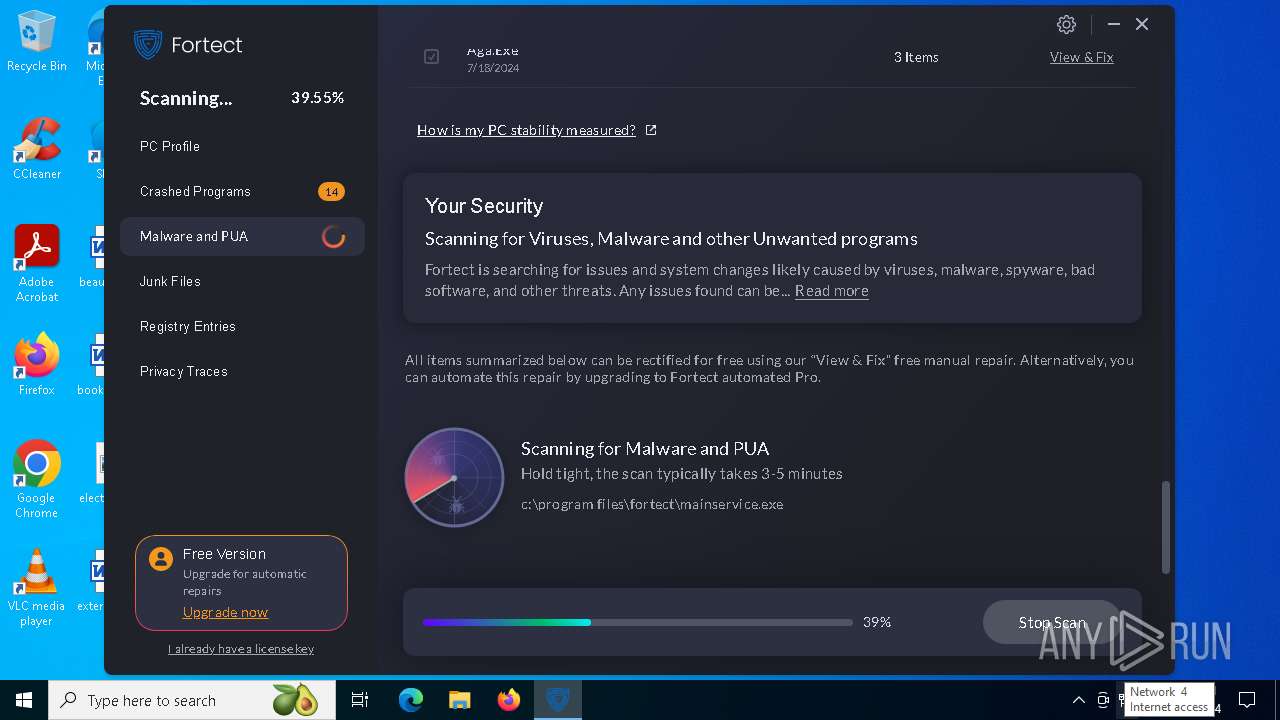Click external link icon beside stability question

pos(651,130)
